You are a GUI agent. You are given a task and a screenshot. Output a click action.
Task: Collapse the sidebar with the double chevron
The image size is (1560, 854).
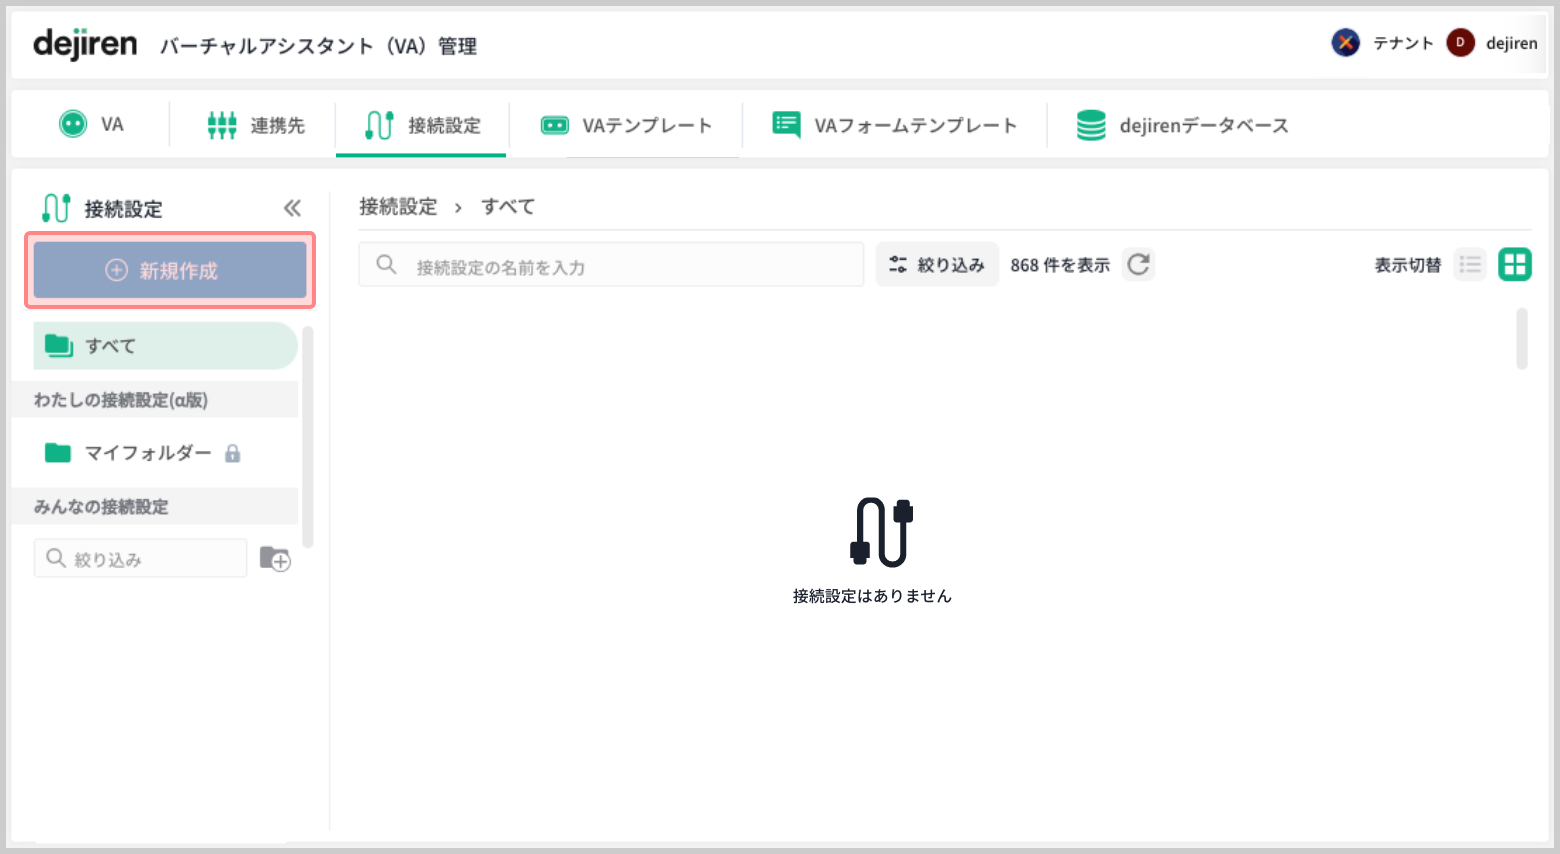coord(292,208)
